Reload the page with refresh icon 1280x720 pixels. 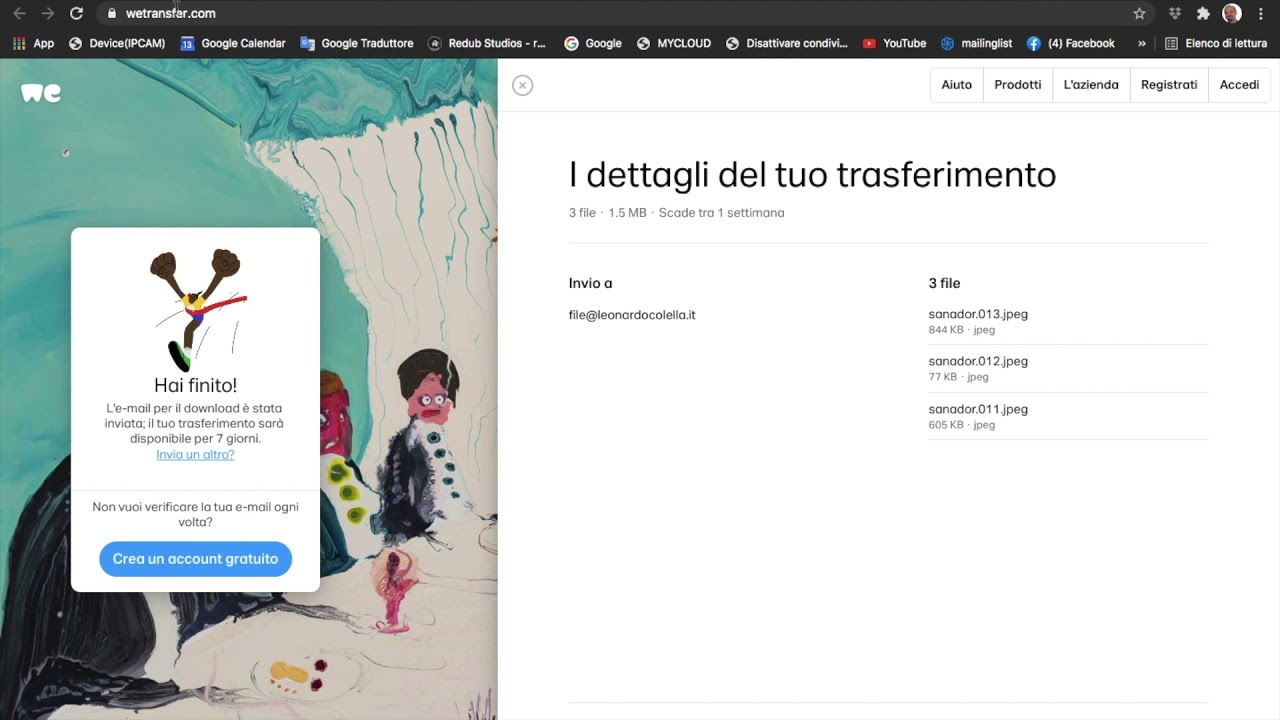pyautogui.click(x=76, y=13)
